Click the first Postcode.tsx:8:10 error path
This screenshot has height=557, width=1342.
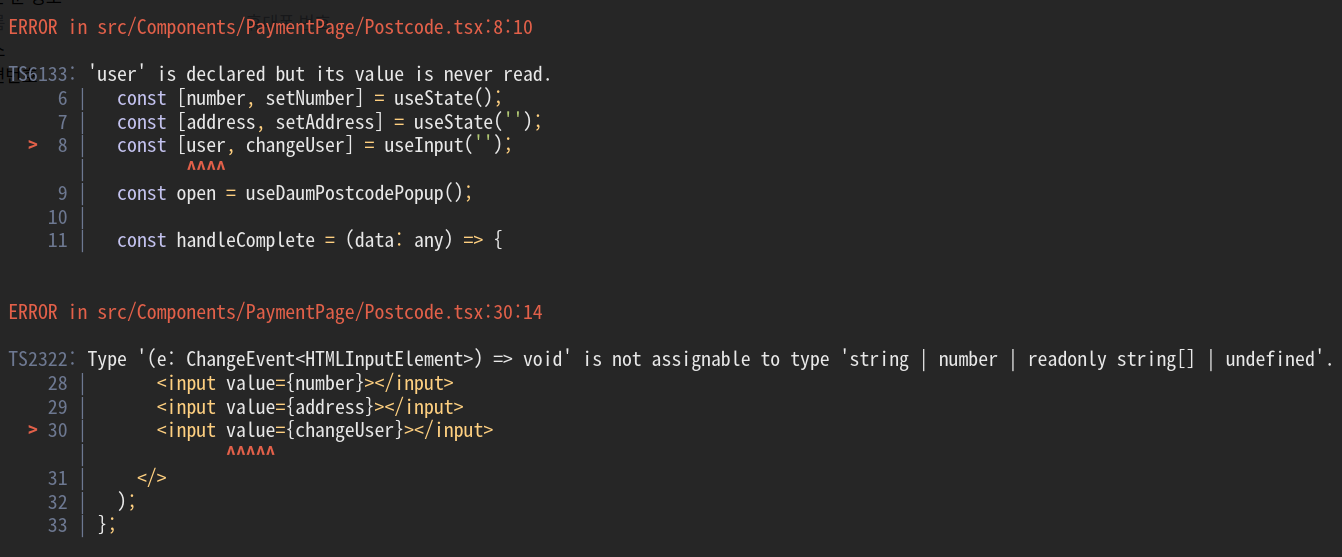point(315,27)
